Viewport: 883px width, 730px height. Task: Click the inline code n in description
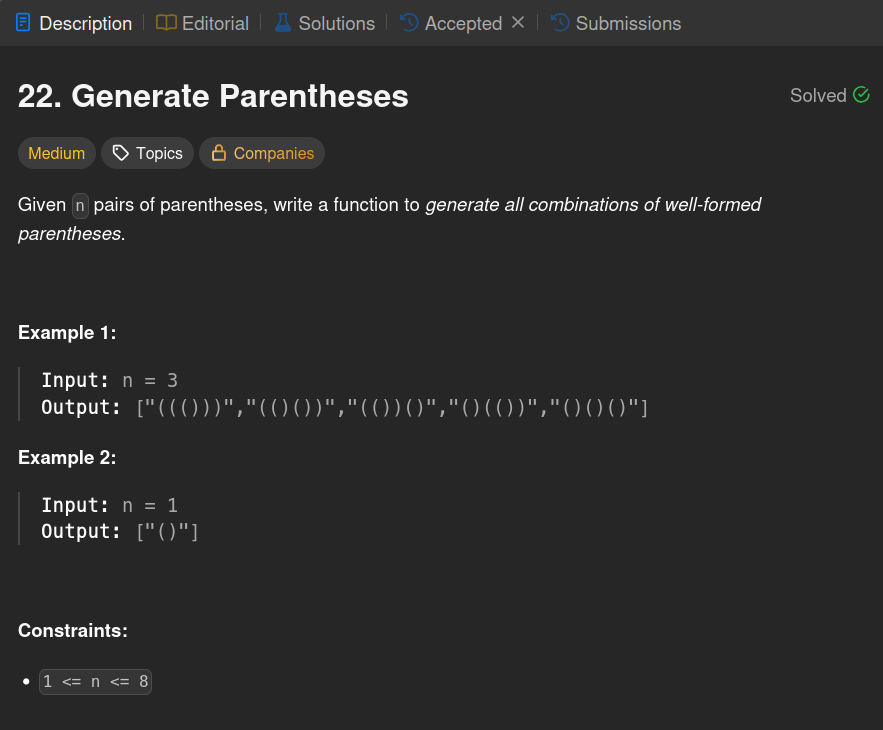click(80, 206)
